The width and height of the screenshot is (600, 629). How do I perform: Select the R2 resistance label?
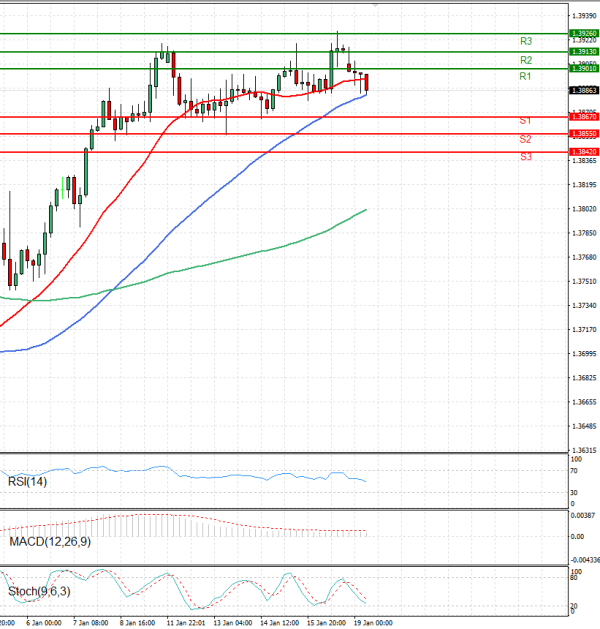coord(525,60)
